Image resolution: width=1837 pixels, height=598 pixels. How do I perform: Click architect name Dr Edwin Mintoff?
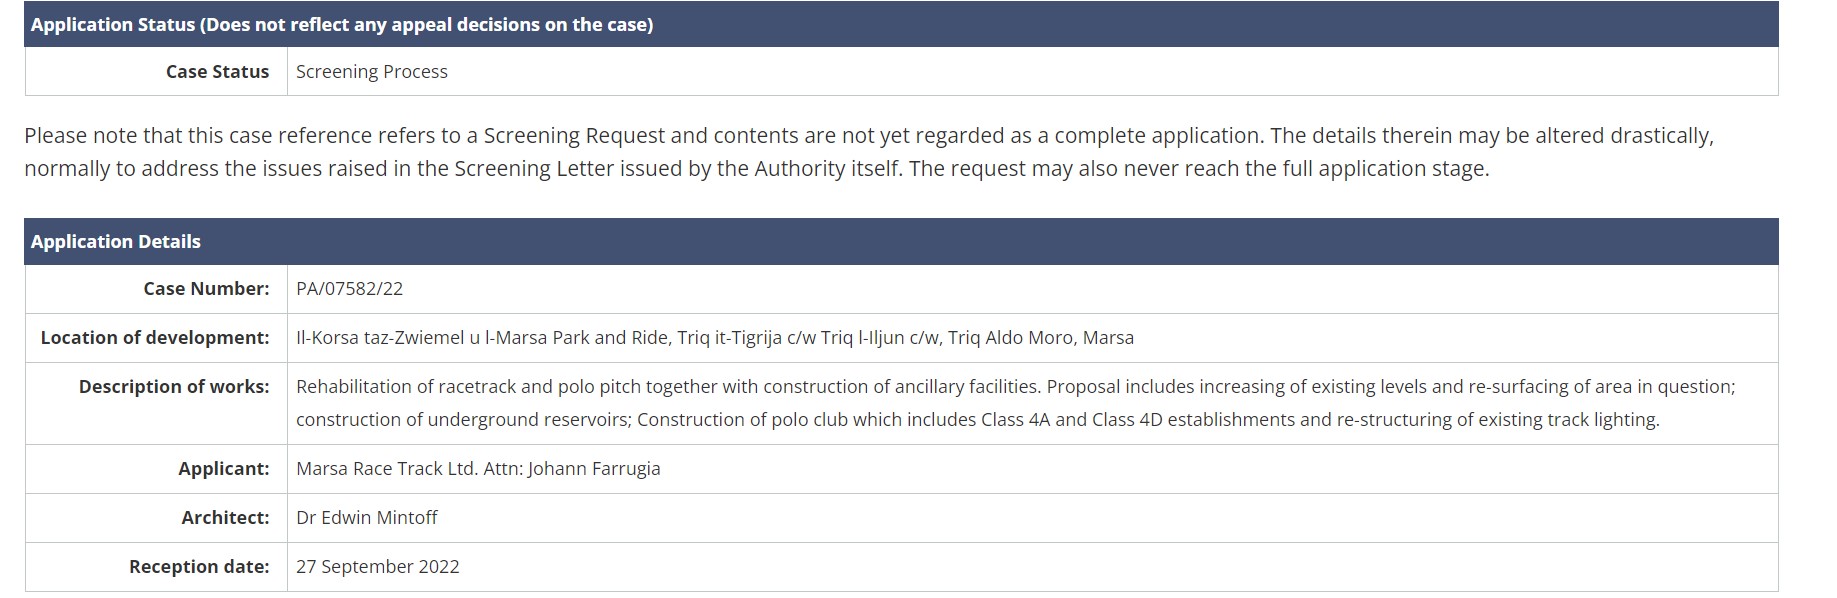click(367, 518)
